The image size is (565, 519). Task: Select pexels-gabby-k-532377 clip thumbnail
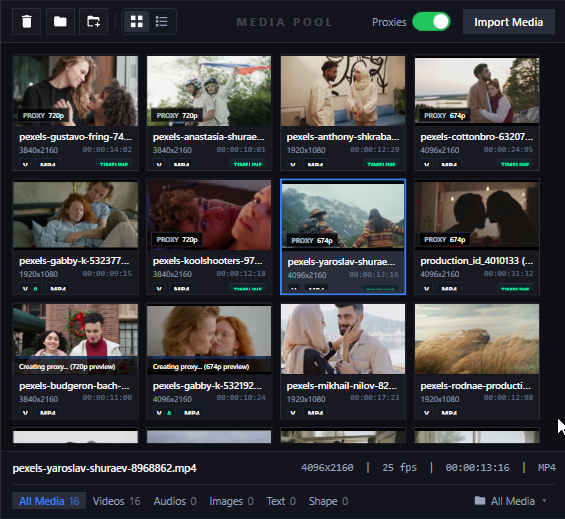[75, 215]
